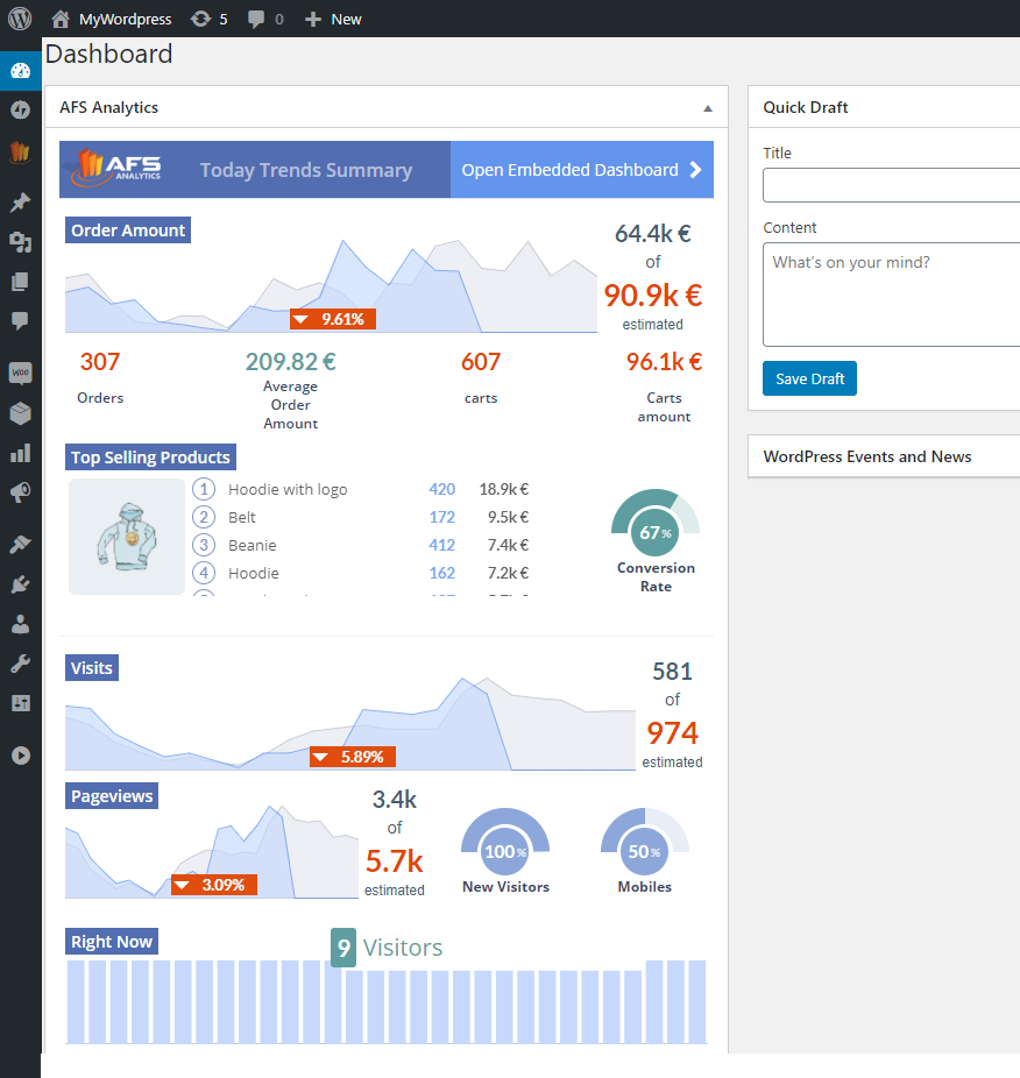
Task: Select the Products box icon in the sidebar
Action: coord(20,413)
